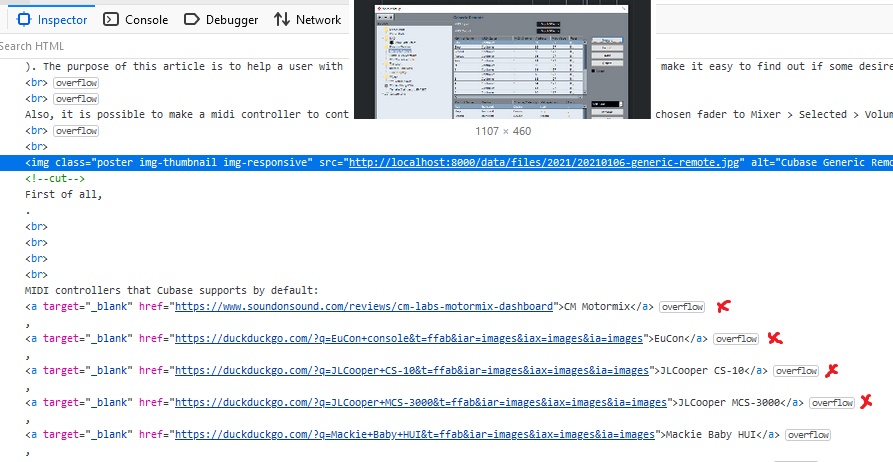Open the Console tab

[136, 19]
